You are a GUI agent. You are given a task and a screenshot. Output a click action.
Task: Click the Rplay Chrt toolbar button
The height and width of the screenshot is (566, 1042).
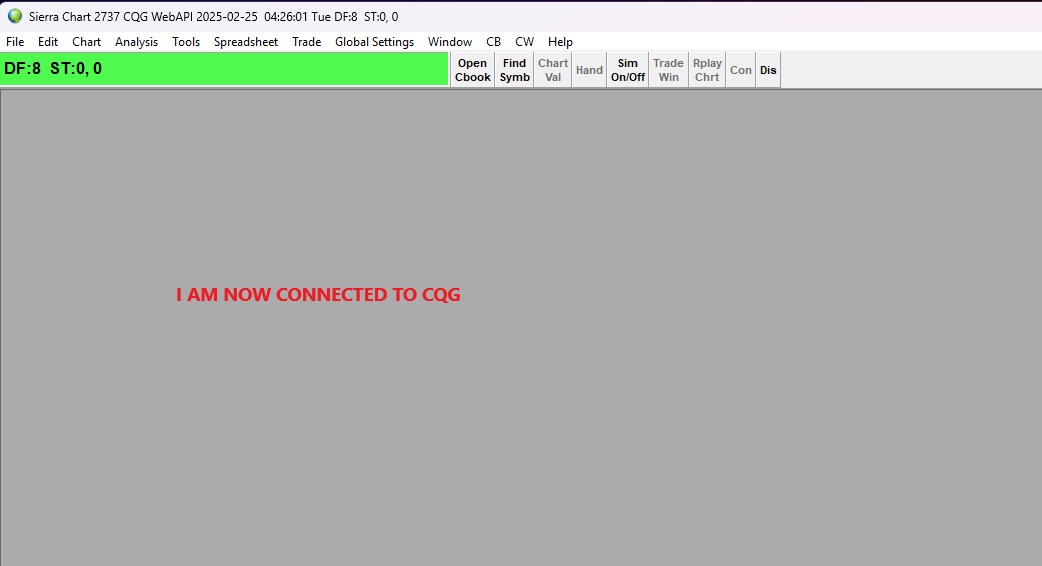[x=707, y=70]
